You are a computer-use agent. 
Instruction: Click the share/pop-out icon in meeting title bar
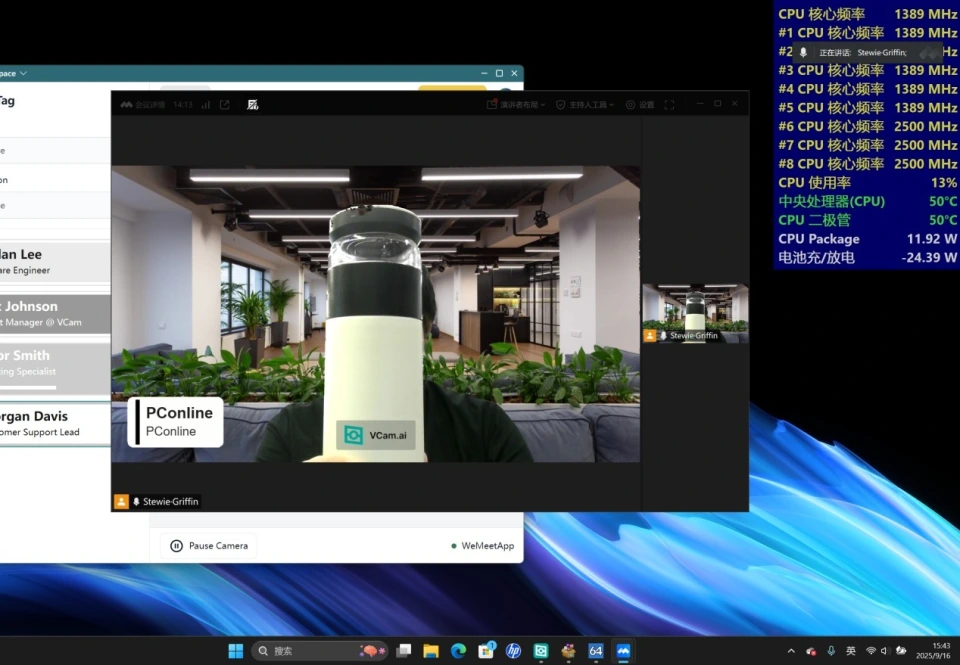[x=225, y=104]
